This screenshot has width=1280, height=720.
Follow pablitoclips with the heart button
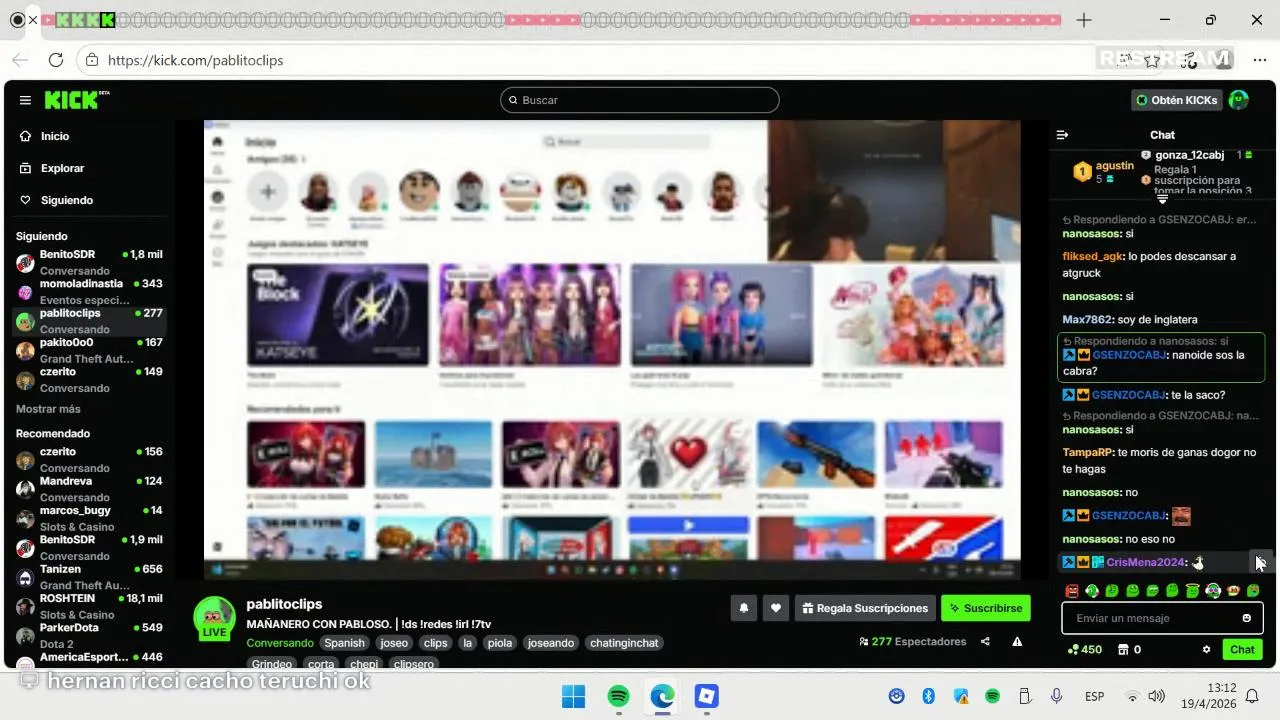775,608
